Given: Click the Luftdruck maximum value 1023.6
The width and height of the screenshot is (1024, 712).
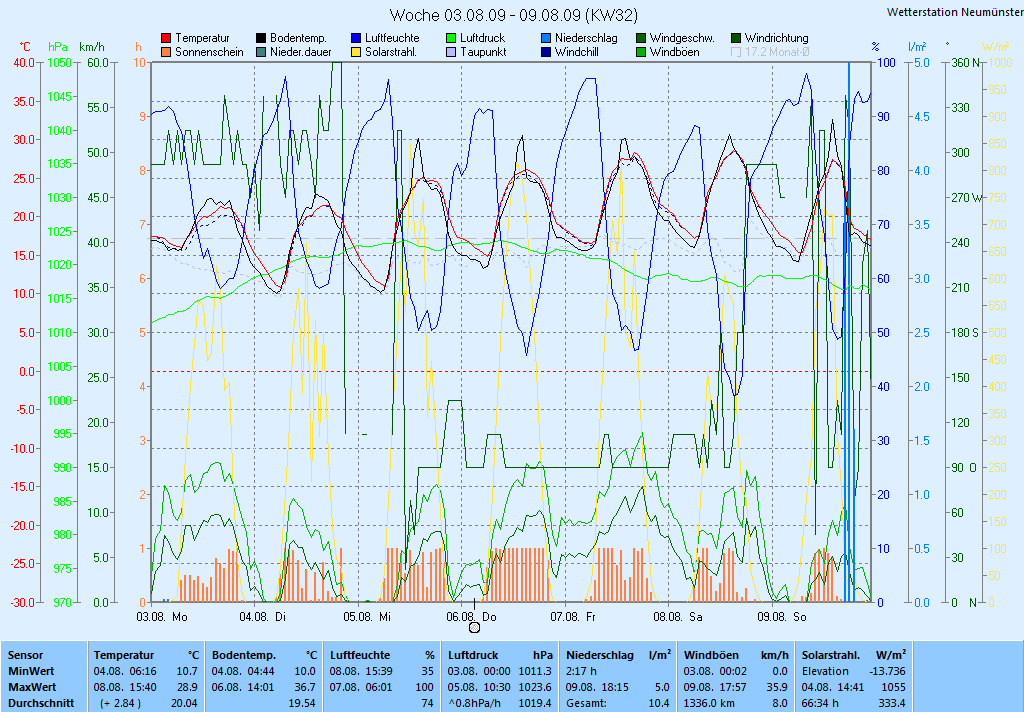Looking at the screenshot, I should (536, 688).
